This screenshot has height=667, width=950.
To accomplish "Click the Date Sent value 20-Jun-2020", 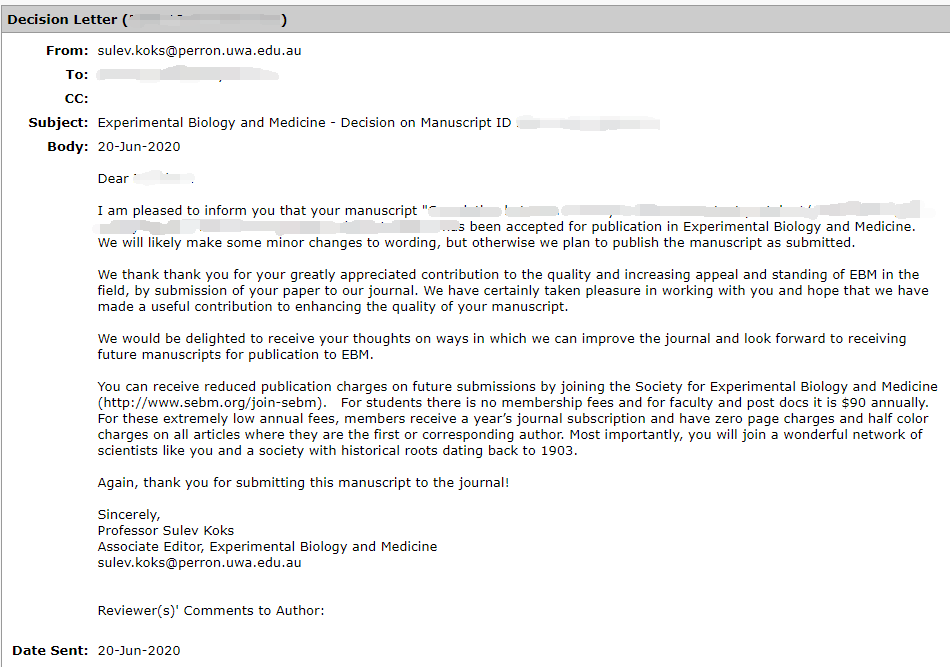I will 139,651.
